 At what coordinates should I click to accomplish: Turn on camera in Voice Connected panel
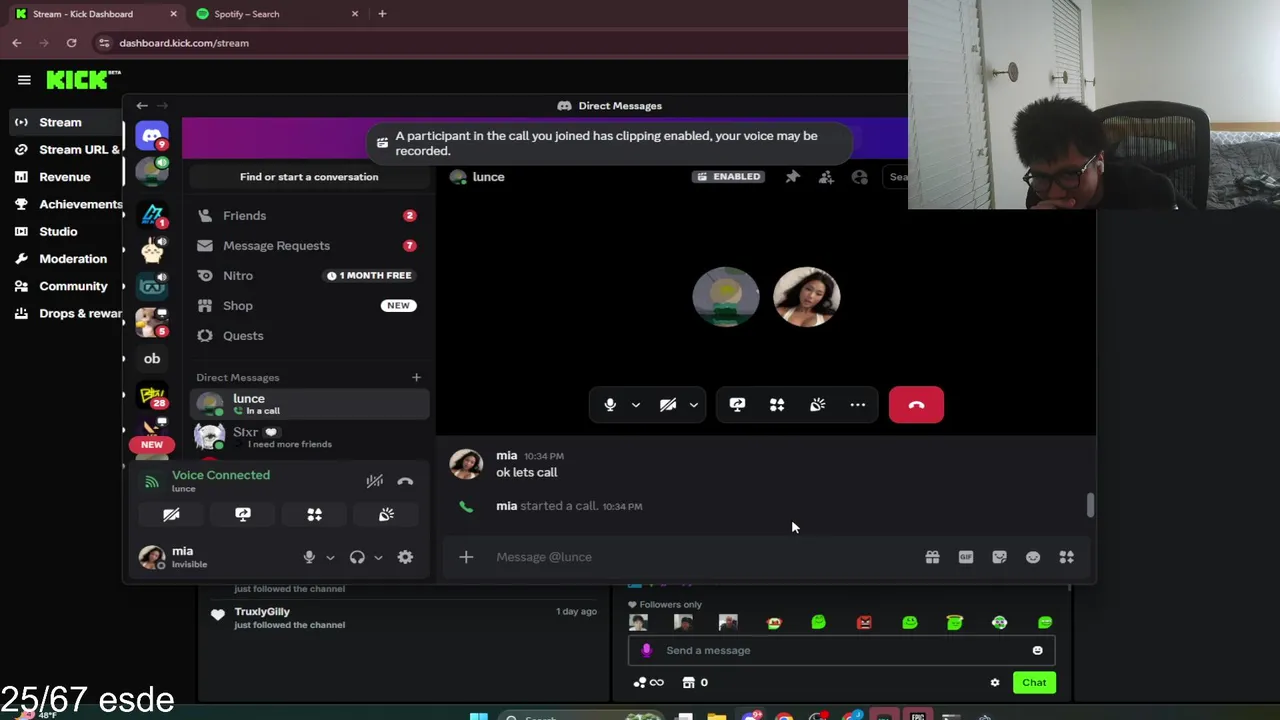click(x=171, y=514)
